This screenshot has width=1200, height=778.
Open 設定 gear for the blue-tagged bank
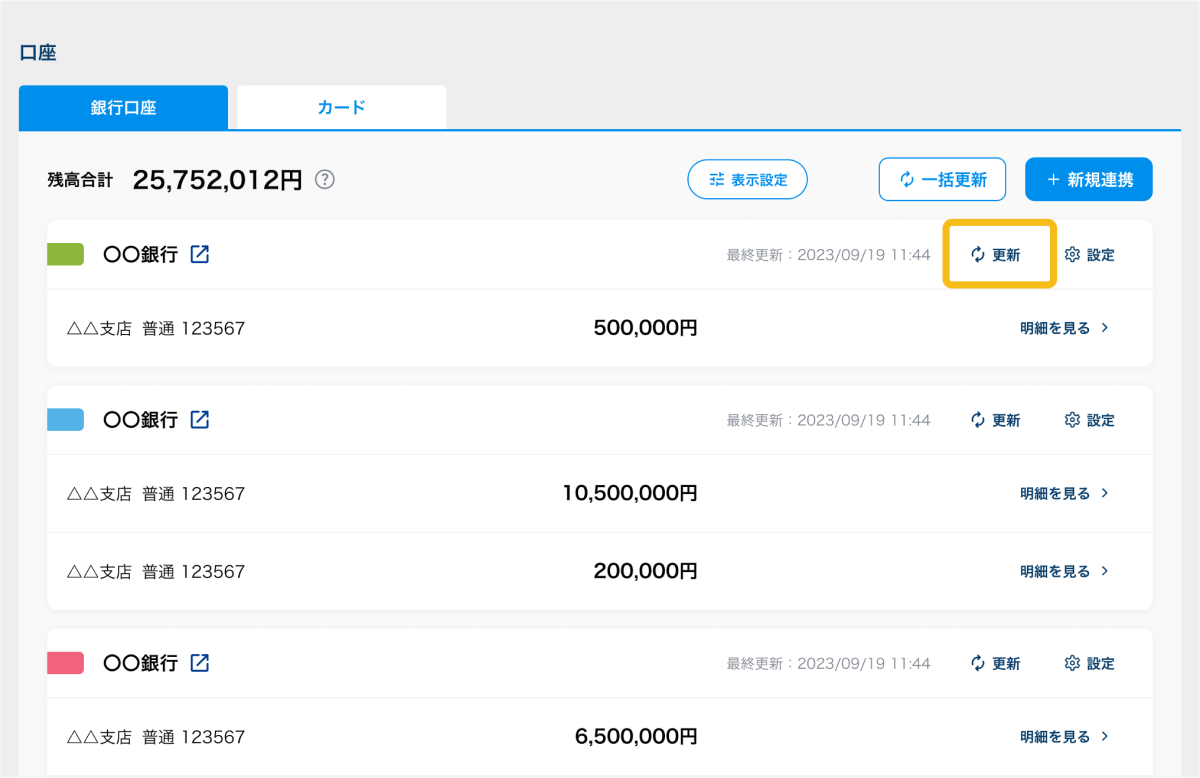pos(1090,420)
